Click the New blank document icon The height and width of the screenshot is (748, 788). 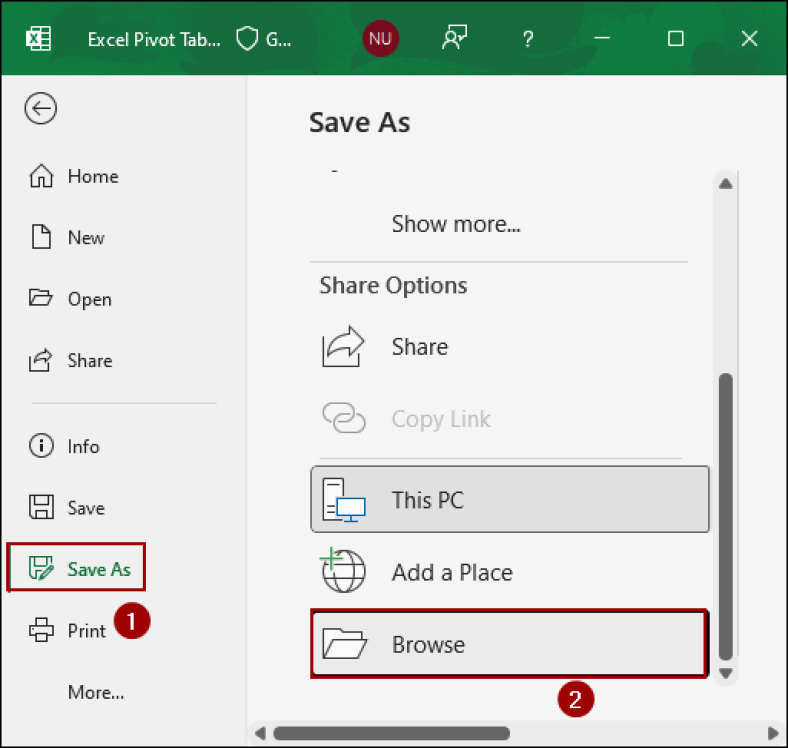tap(41, 237)
